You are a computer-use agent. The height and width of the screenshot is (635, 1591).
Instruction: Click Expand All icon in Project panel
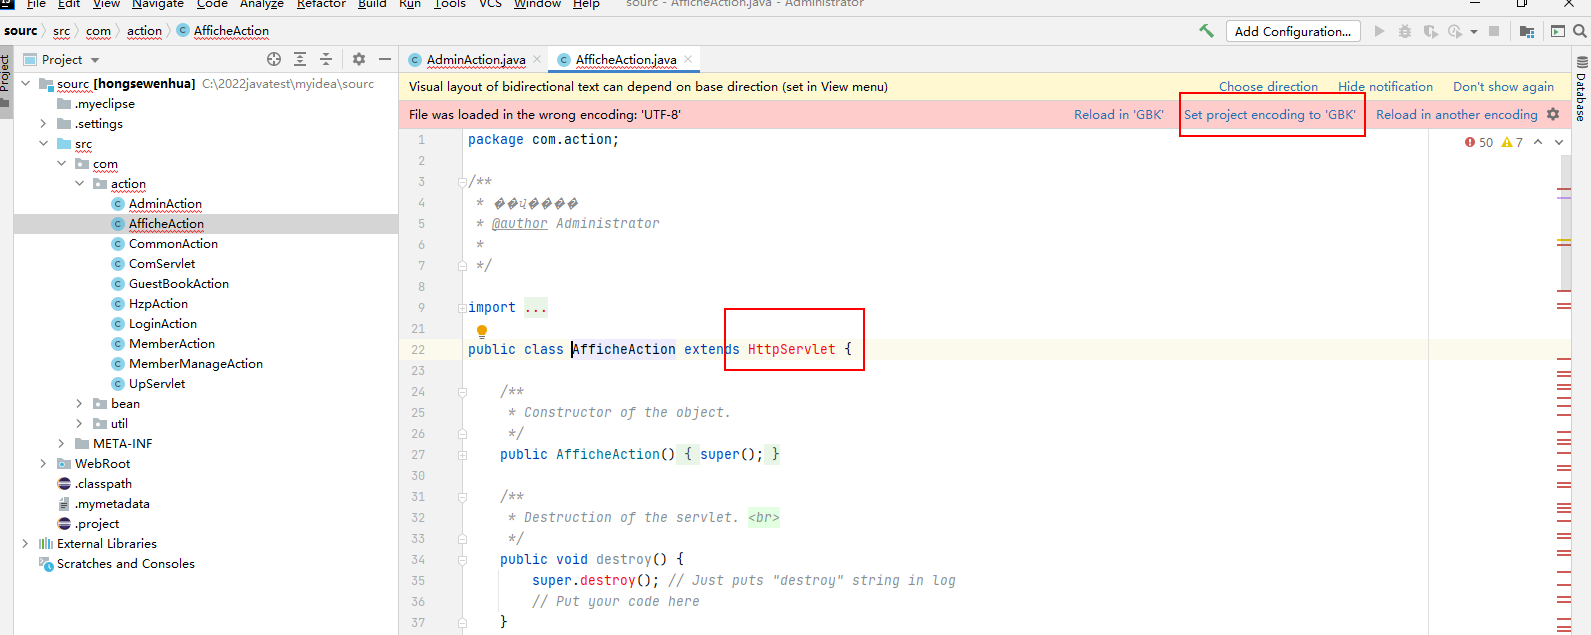point(300,59)
